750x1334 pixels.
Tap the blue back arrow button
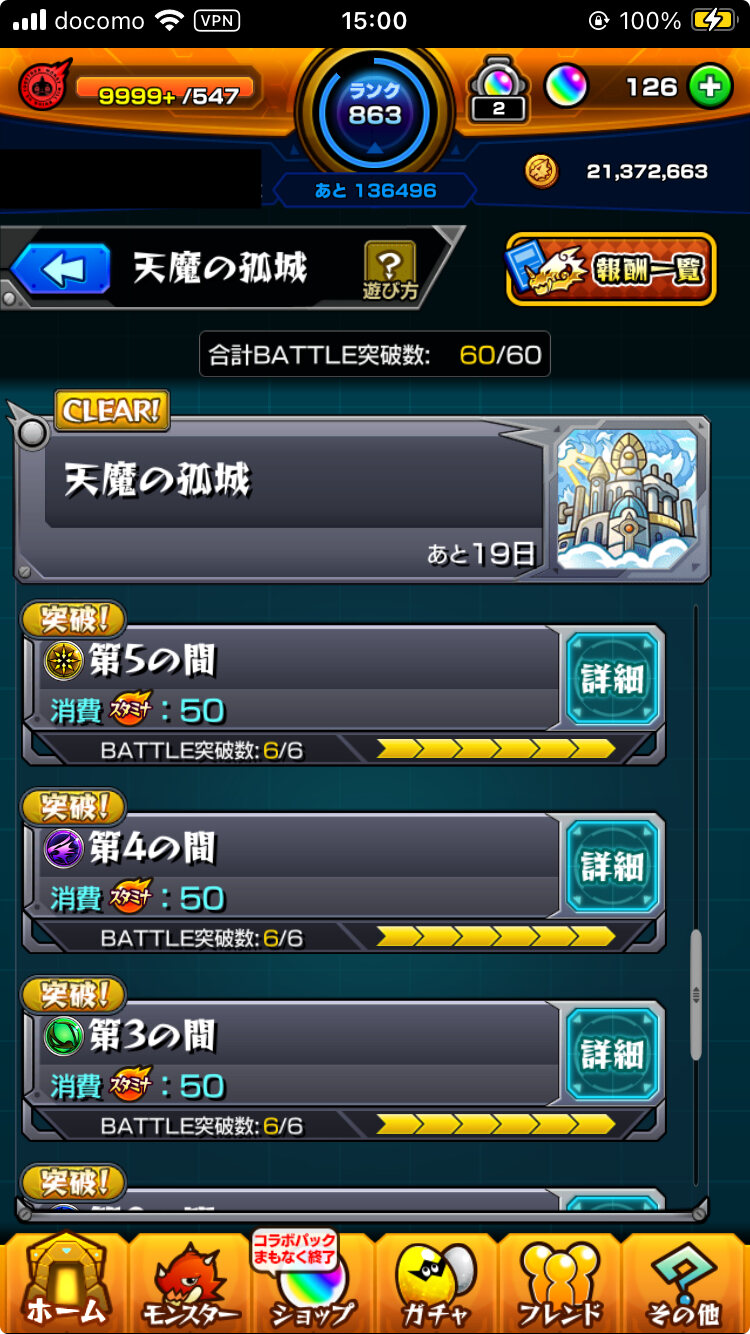point(61,268)
